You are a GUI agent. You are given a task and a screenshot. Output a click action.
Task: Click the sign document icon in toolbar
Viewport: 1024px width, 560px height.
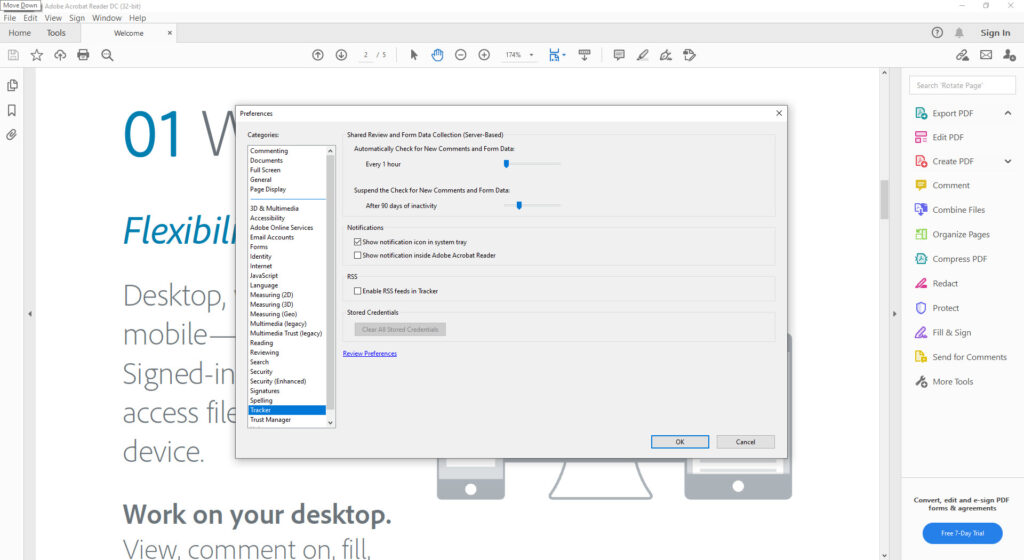point(665,55)
